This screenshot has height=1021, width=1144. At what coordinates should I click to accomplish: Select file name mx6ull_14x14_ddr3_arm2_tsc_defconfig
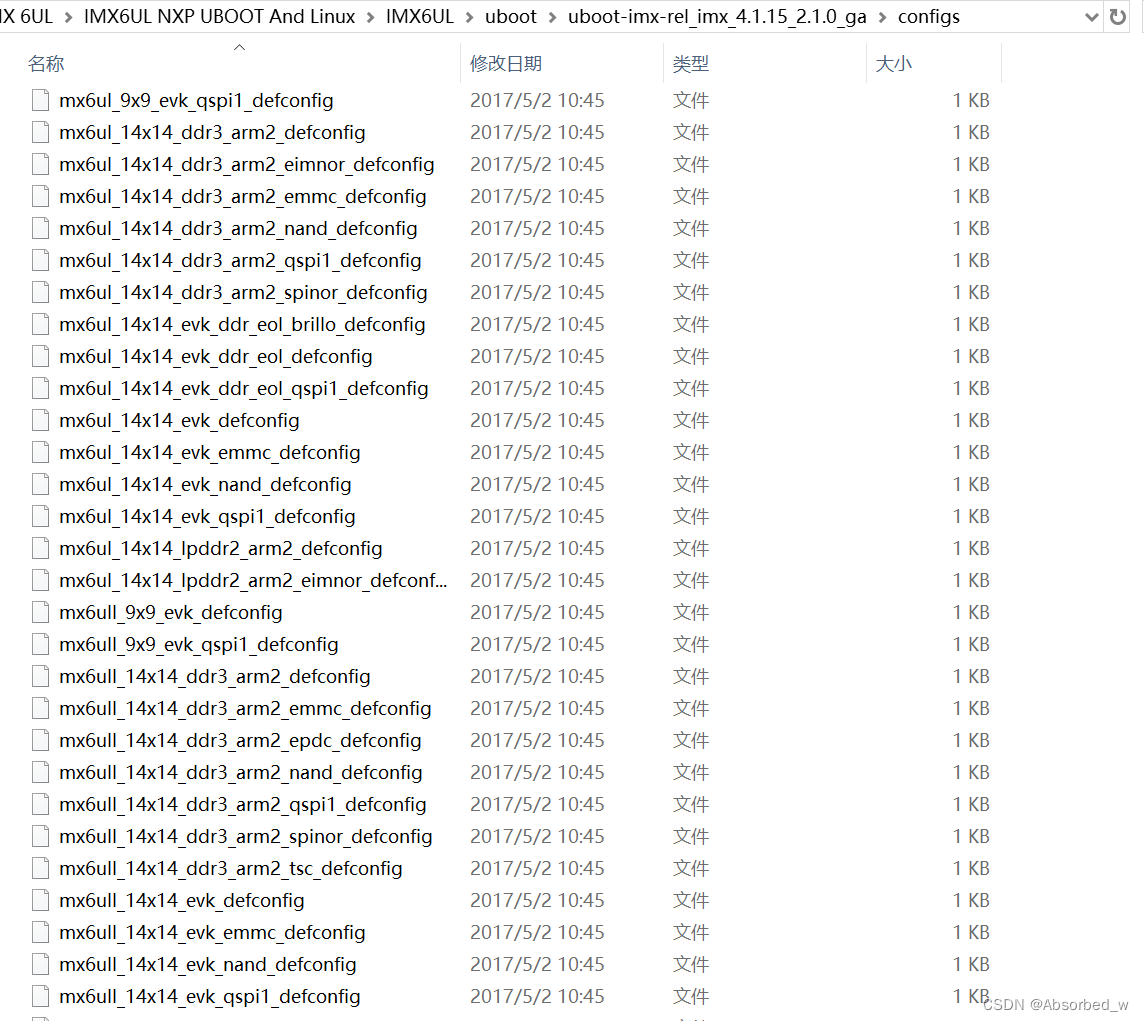pos(231,868)
